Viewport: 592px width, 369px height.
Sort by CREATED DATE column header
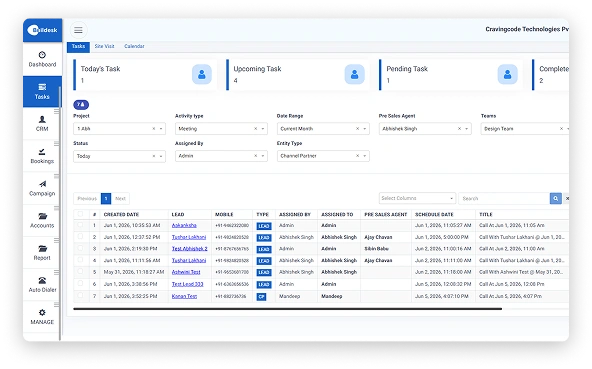[122, 215]
